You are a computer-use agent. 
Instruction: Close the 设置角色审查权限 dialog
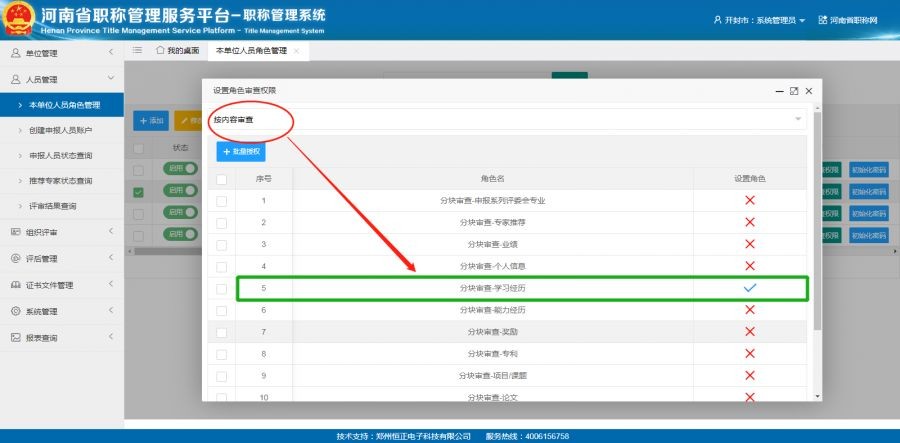click(809, 91)
